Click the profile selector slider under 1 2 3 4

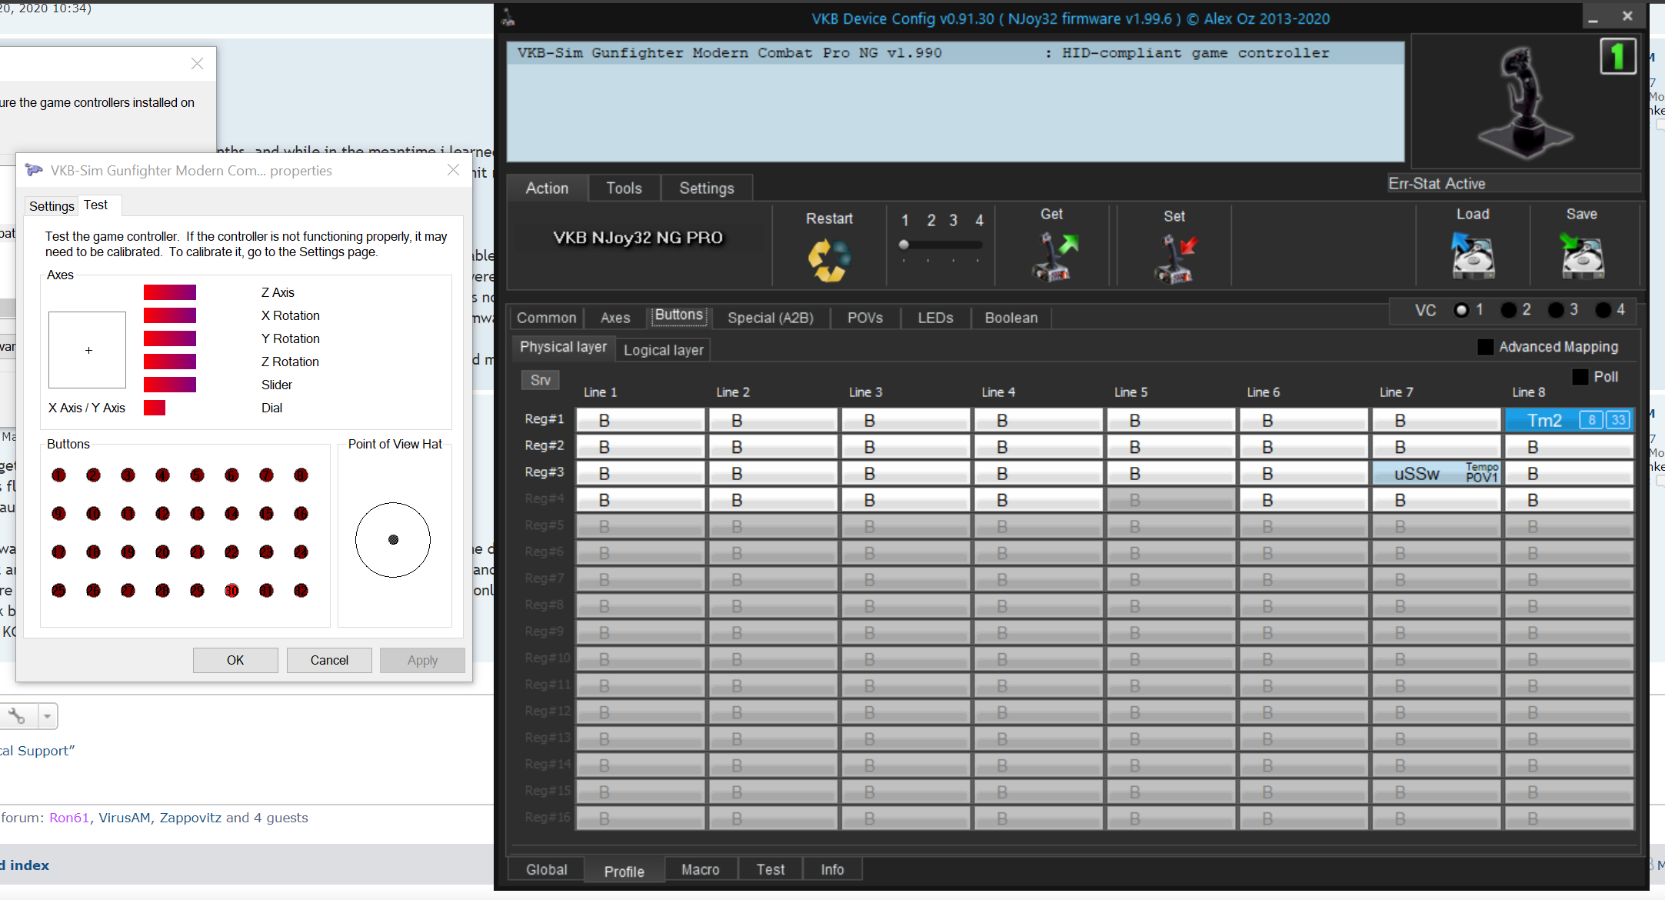[x=940, y=245]
